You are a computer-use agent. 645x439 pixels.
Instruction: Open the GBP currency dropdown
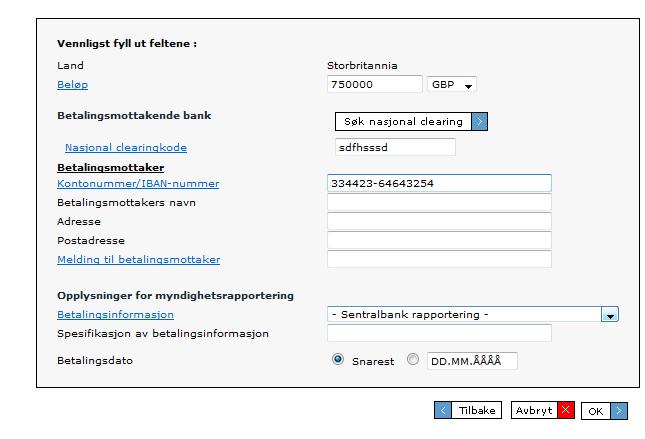pos(452,84)
